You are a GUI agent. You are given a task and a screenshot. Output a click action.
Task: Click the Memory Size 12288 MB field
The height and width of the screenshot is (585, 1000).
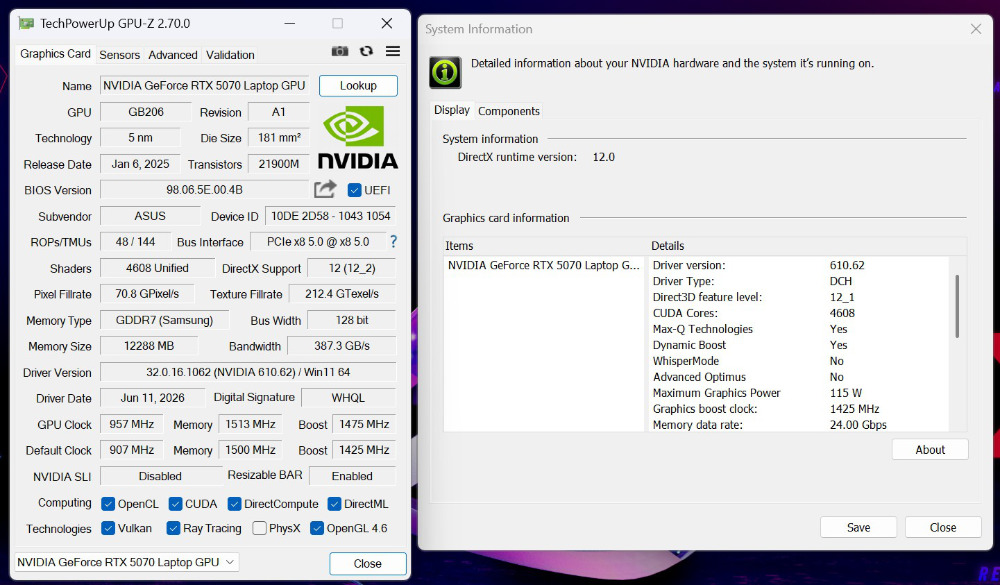pyautogui.click(x=149, y=346)
